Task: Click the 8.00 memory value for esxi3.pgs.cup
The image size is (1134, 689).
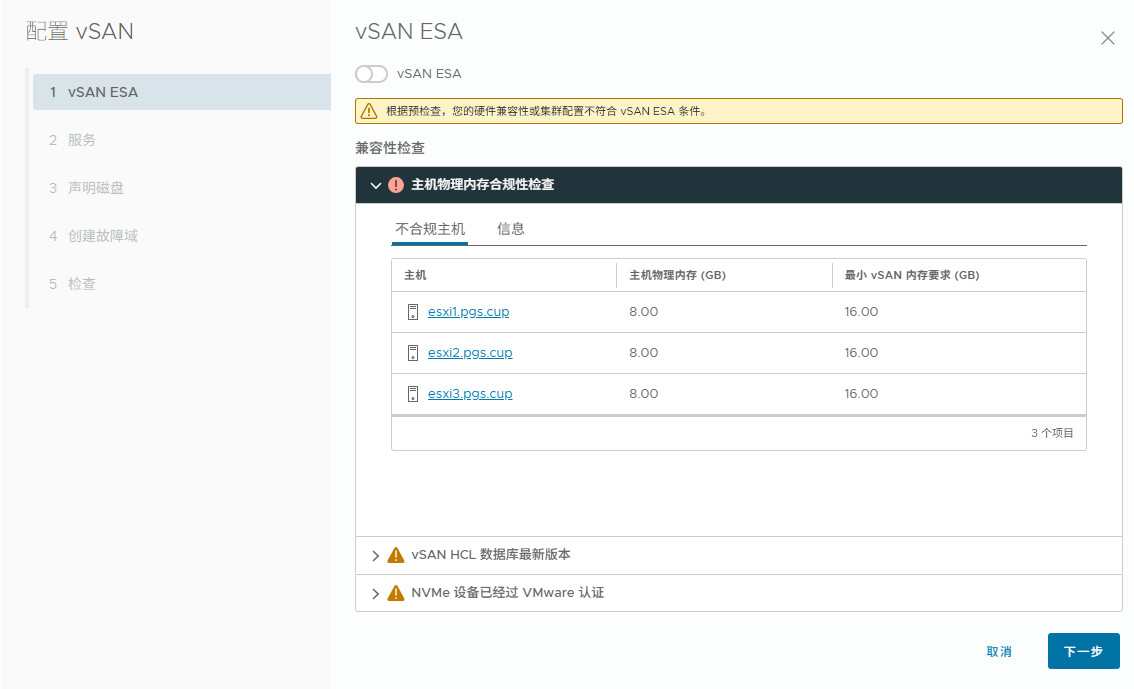Action: click(644, 394)
